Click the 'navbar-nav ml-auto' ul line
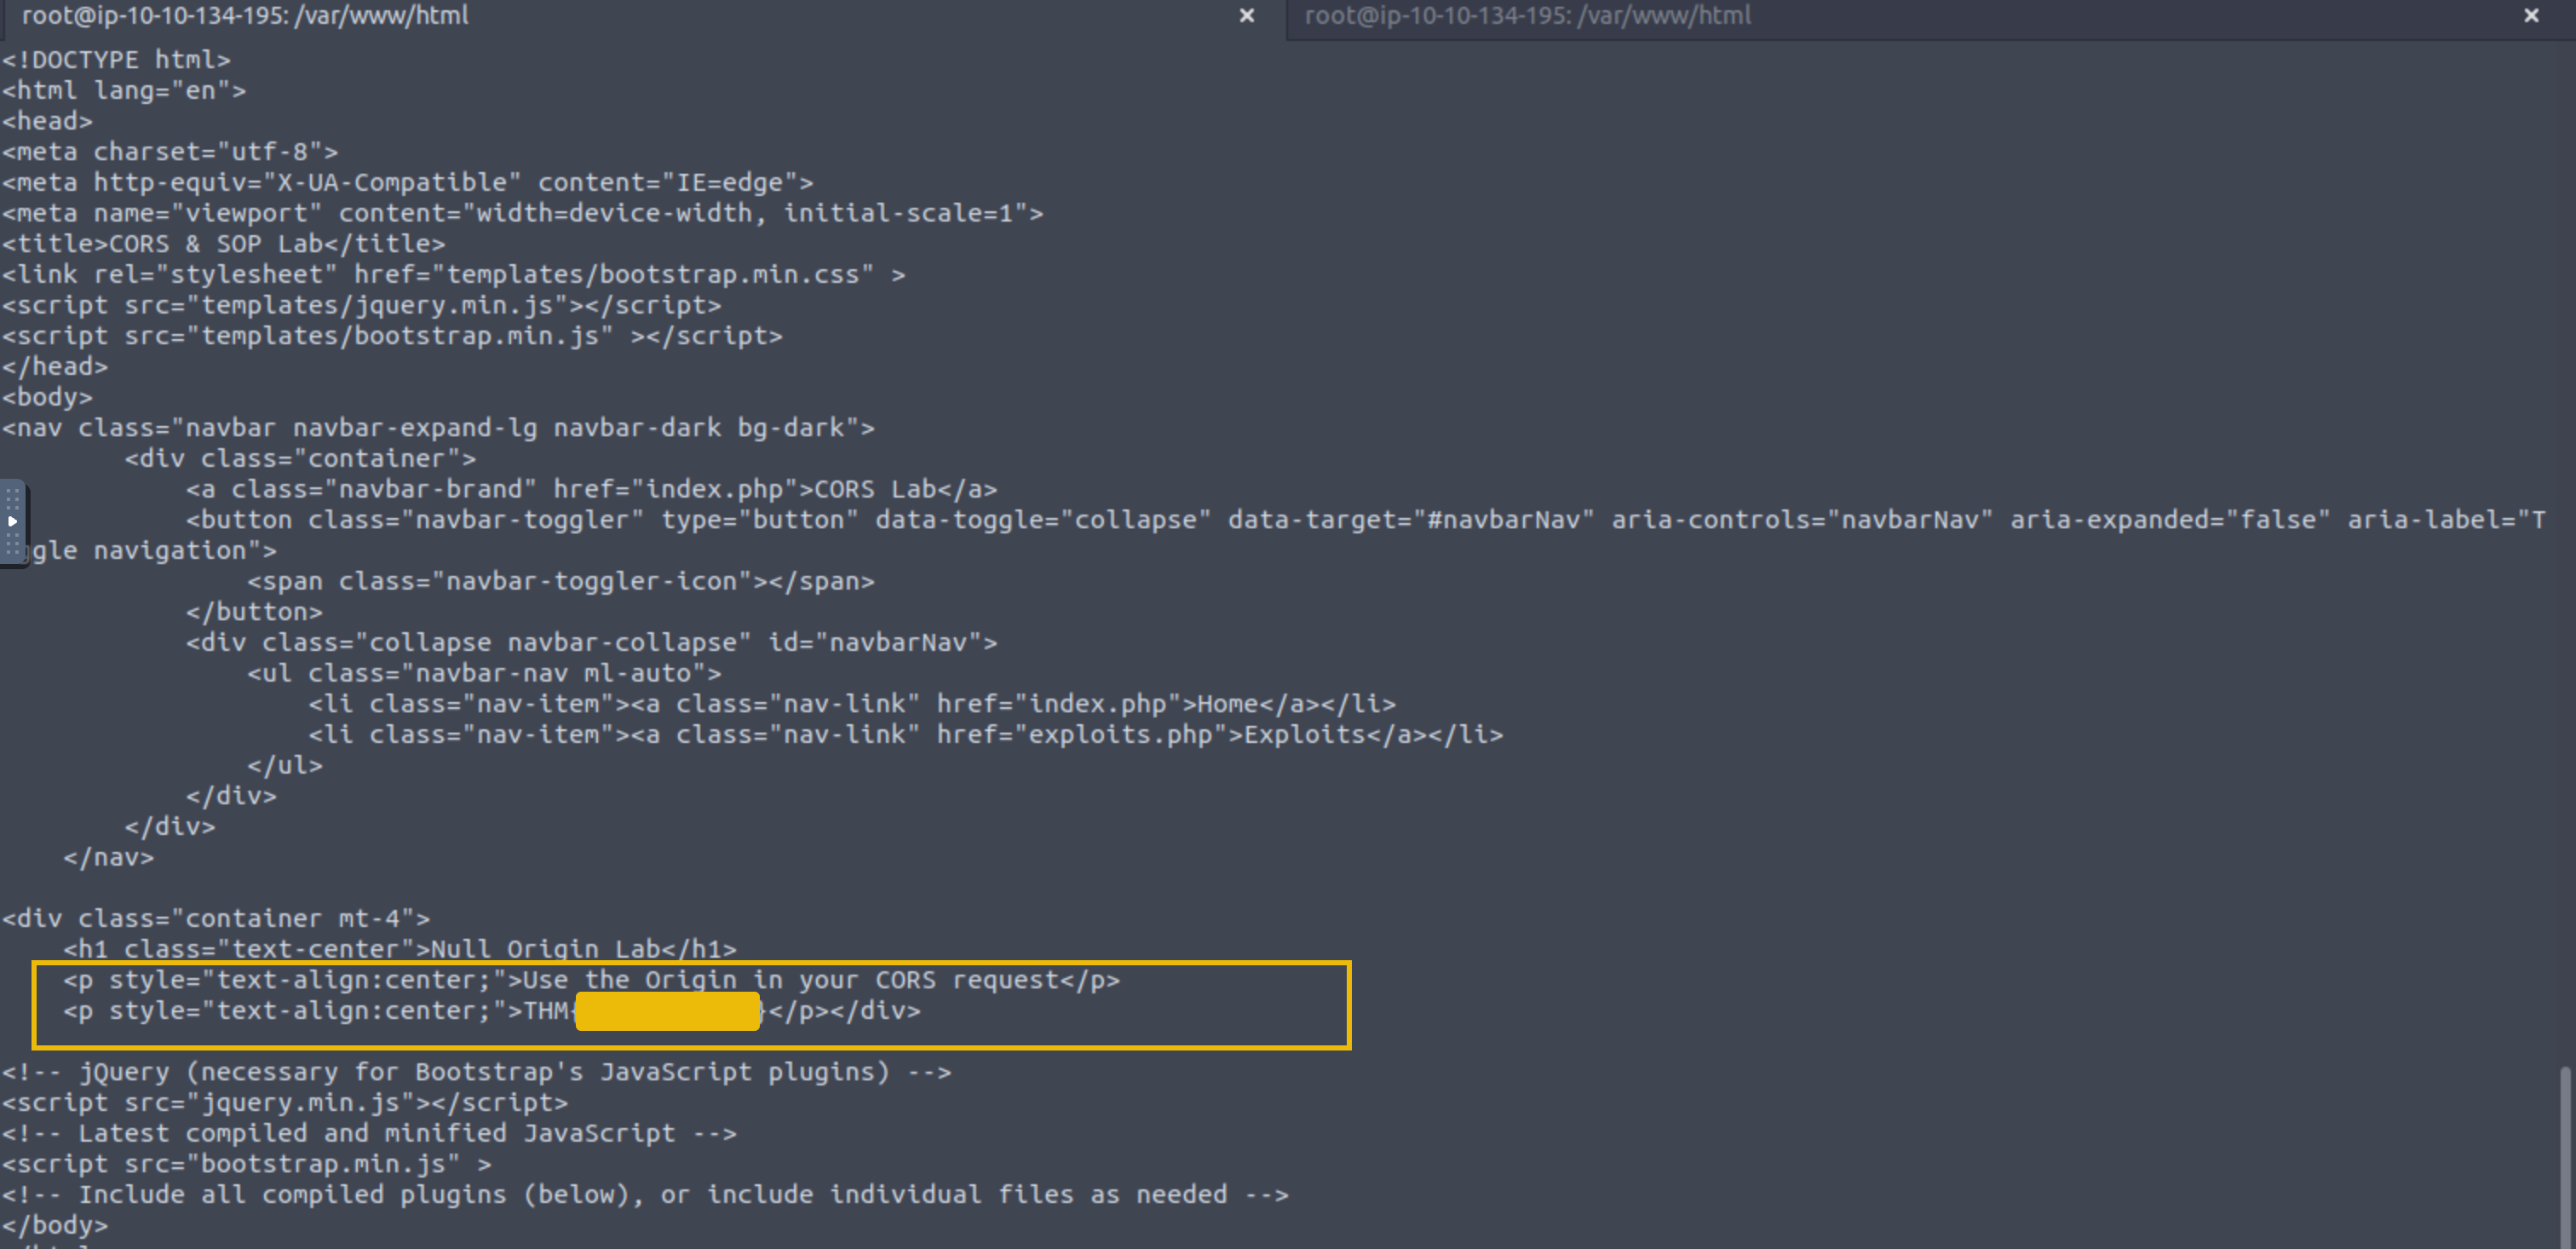This screenshot has width=2576, height=1249. click(485, 673)
